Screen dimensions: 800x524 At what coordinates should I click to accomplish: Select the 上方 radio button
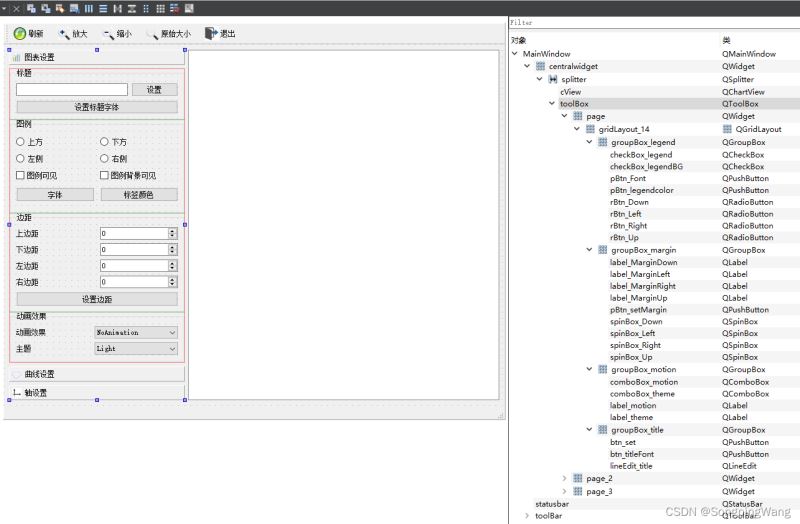click(21, 142)
